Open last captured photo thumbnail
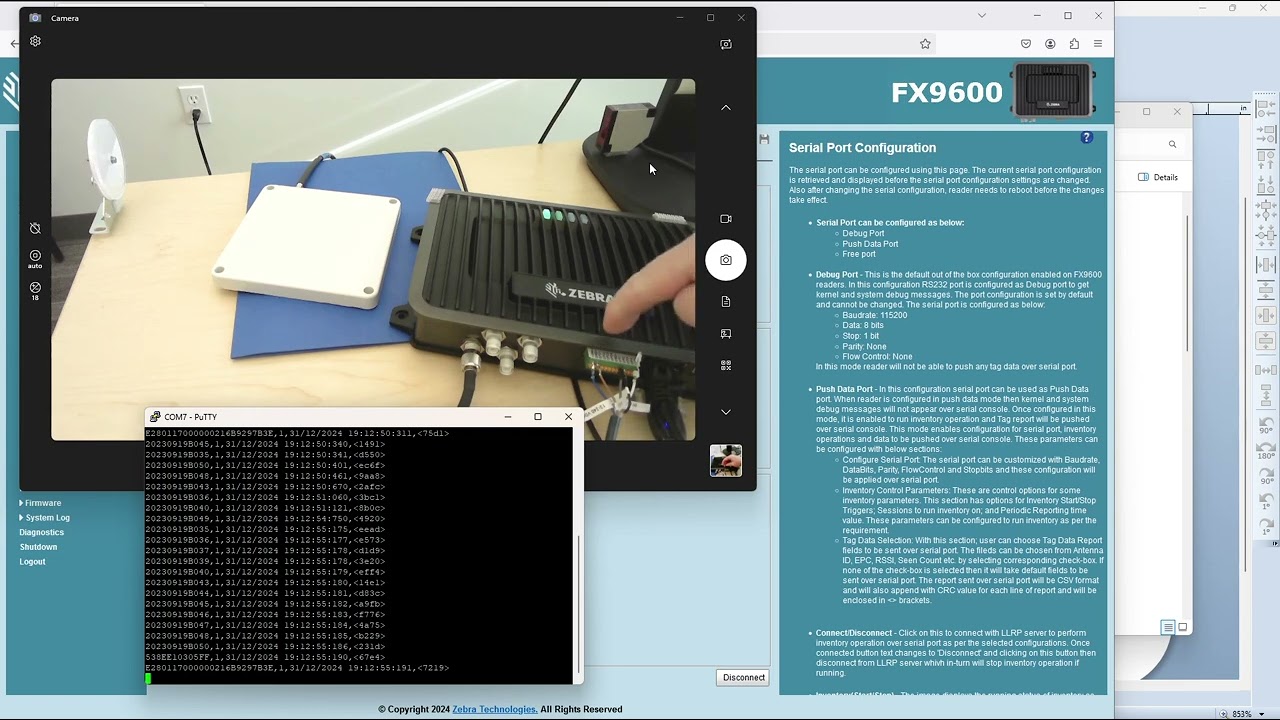1280x720 pixels. click(x=726, y=461)
